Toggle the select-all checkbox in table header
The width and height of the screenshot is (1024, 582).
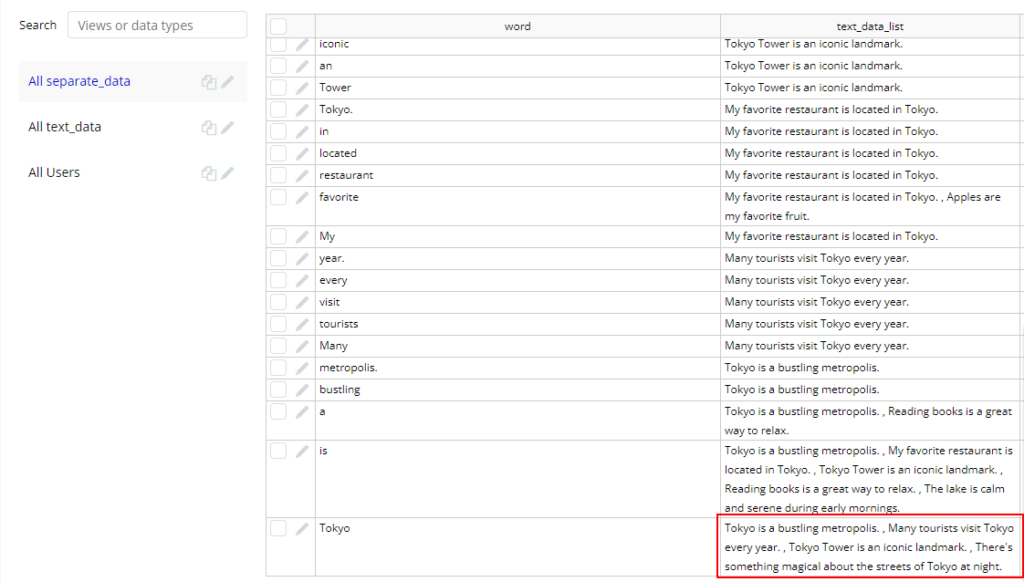(x=279, y=26)
